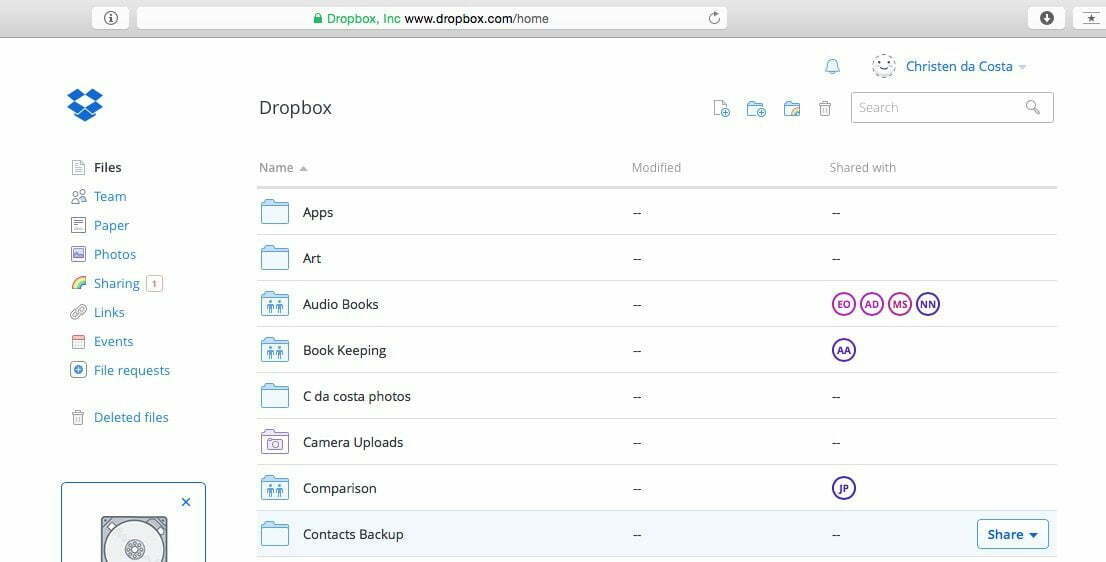1106x562 pixels.
Task: Click the new shared folder icon
Action: tap(792, 108)
